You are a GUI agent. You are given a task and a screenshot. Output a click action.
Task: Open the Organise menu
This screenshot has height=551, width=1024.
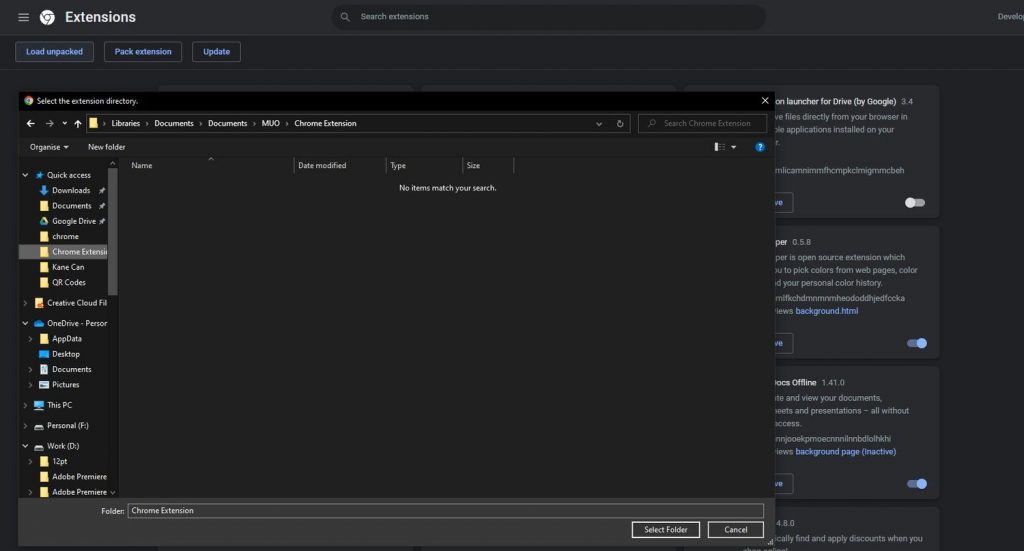[49, 147]
